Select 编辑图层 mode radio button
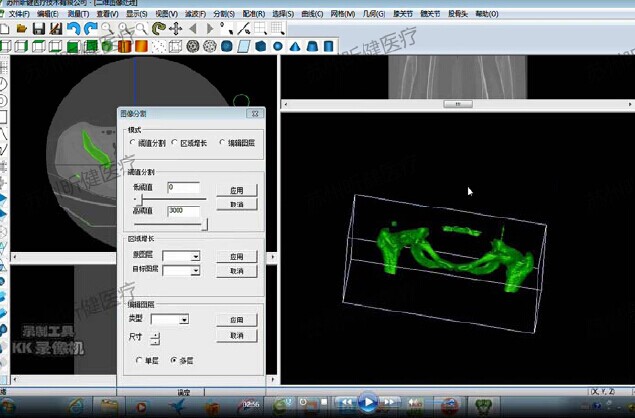The image size is (635, 418). [x=222, y=143]
